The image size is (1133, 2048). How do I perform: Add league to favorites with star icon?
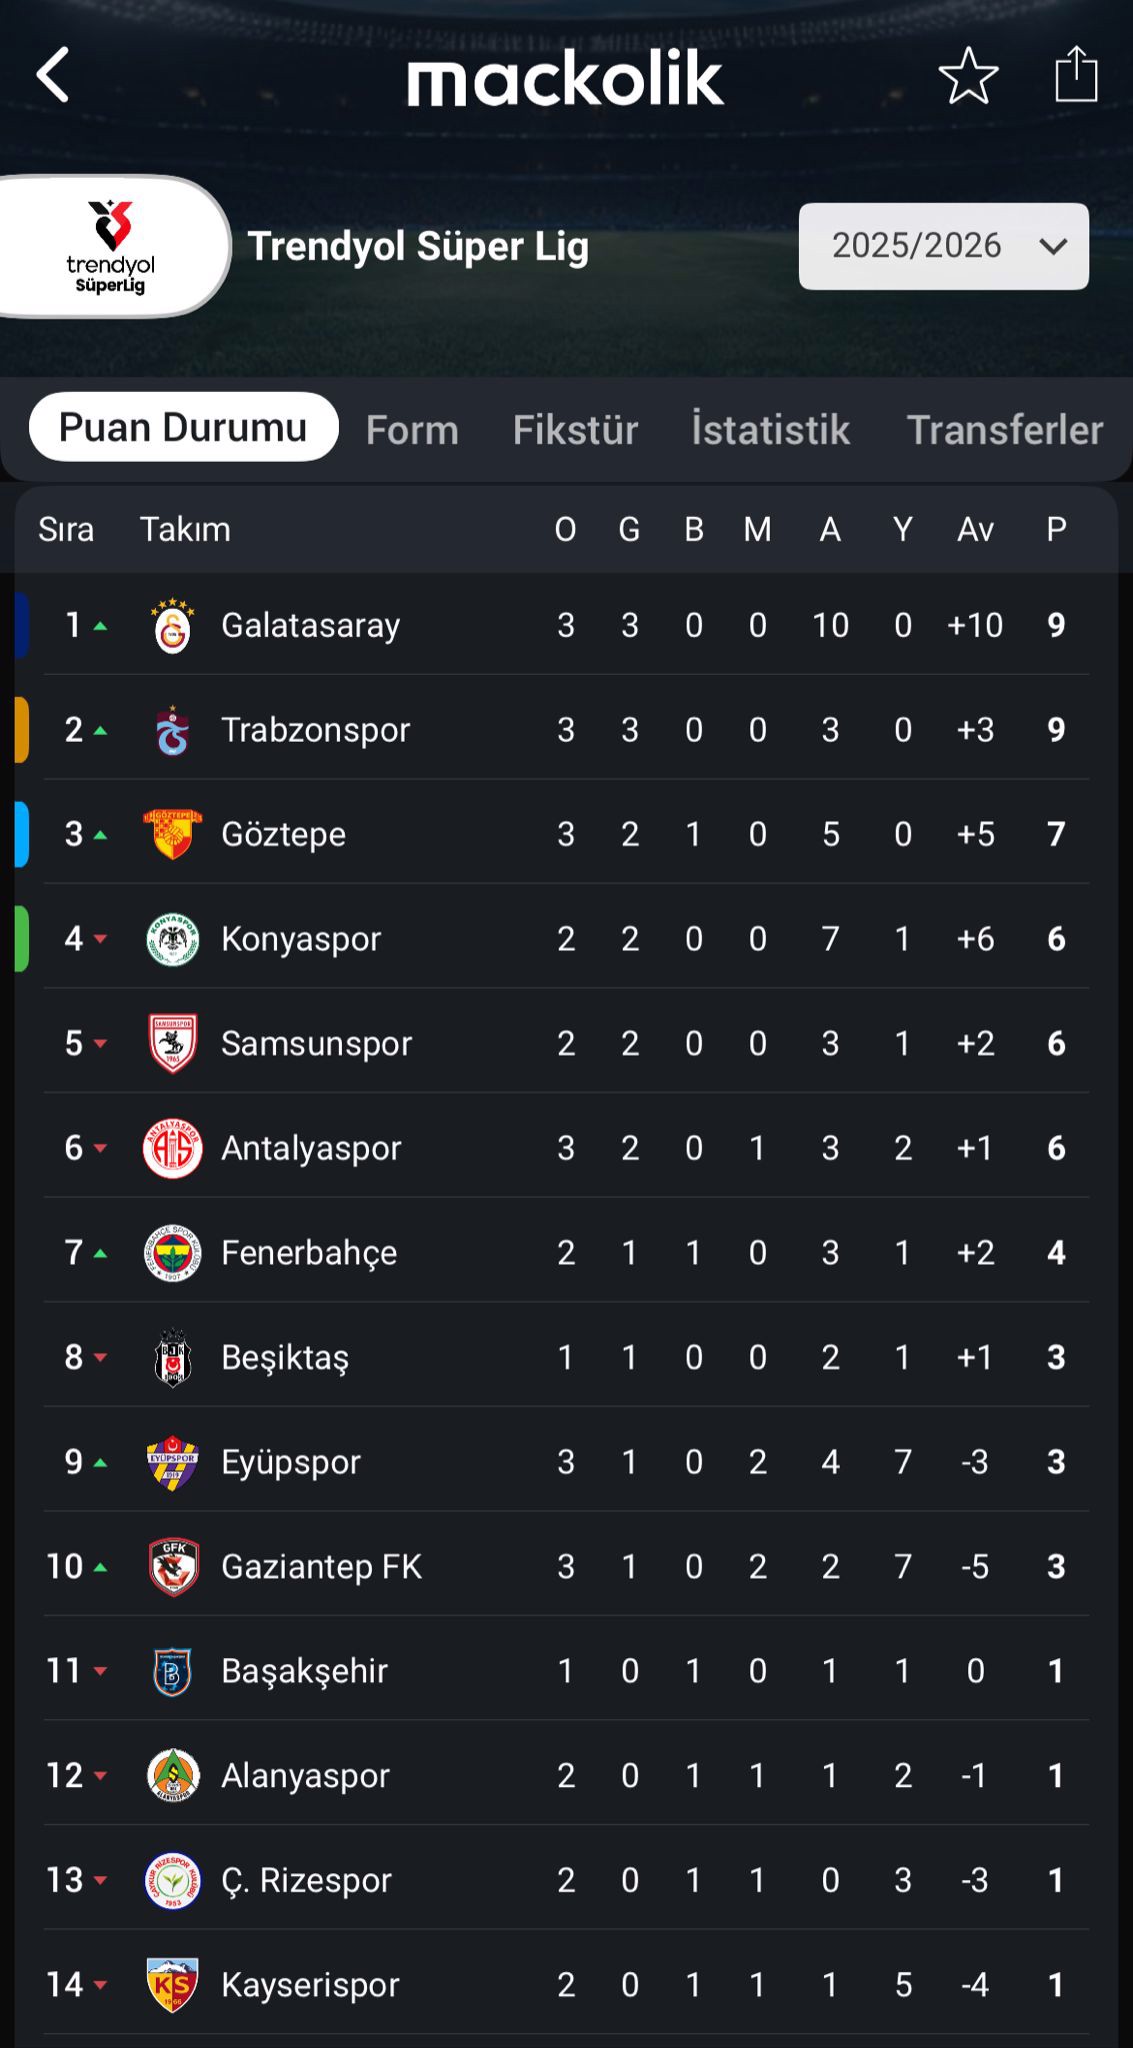tap(968, 76)
